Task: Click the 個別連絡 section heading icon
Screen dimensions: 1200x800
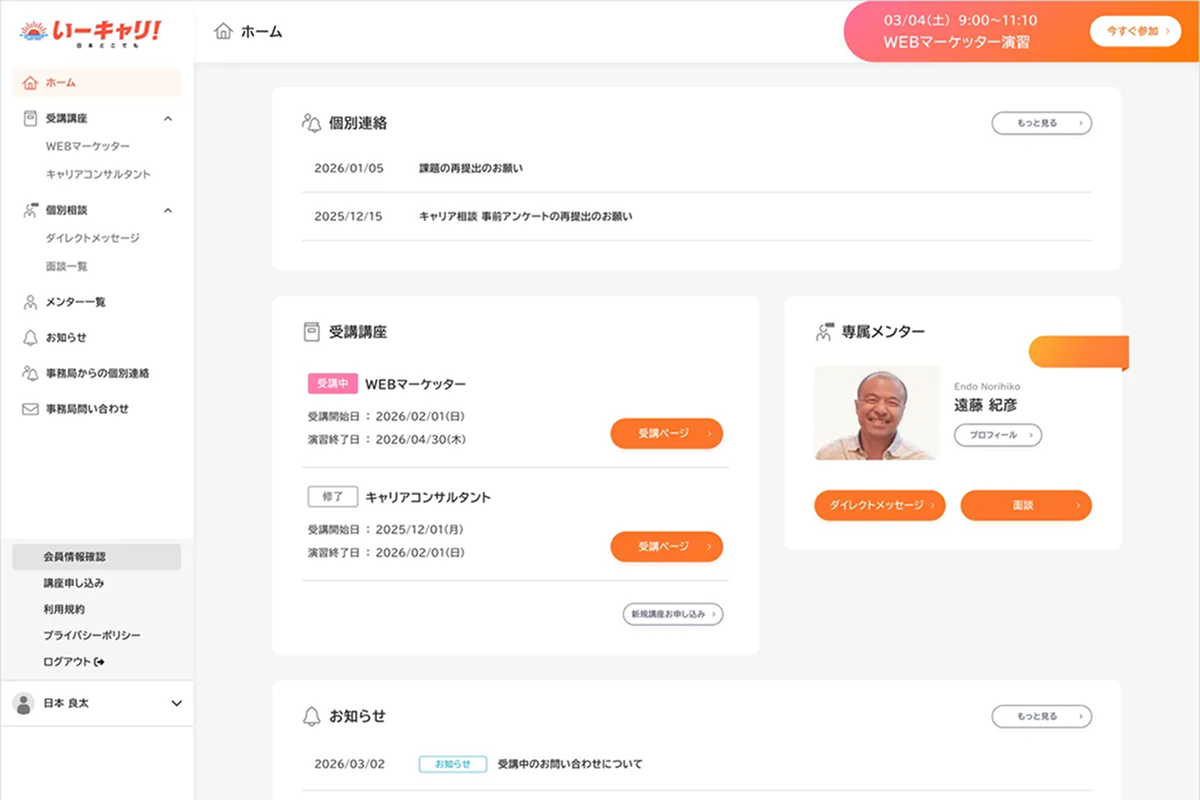Action: point(311,123)
